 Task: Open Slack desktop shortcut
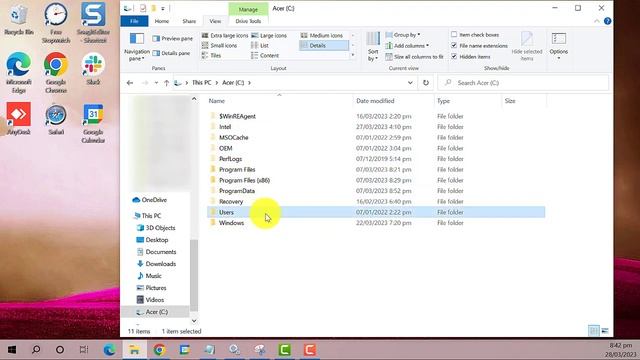coord(93,69)
